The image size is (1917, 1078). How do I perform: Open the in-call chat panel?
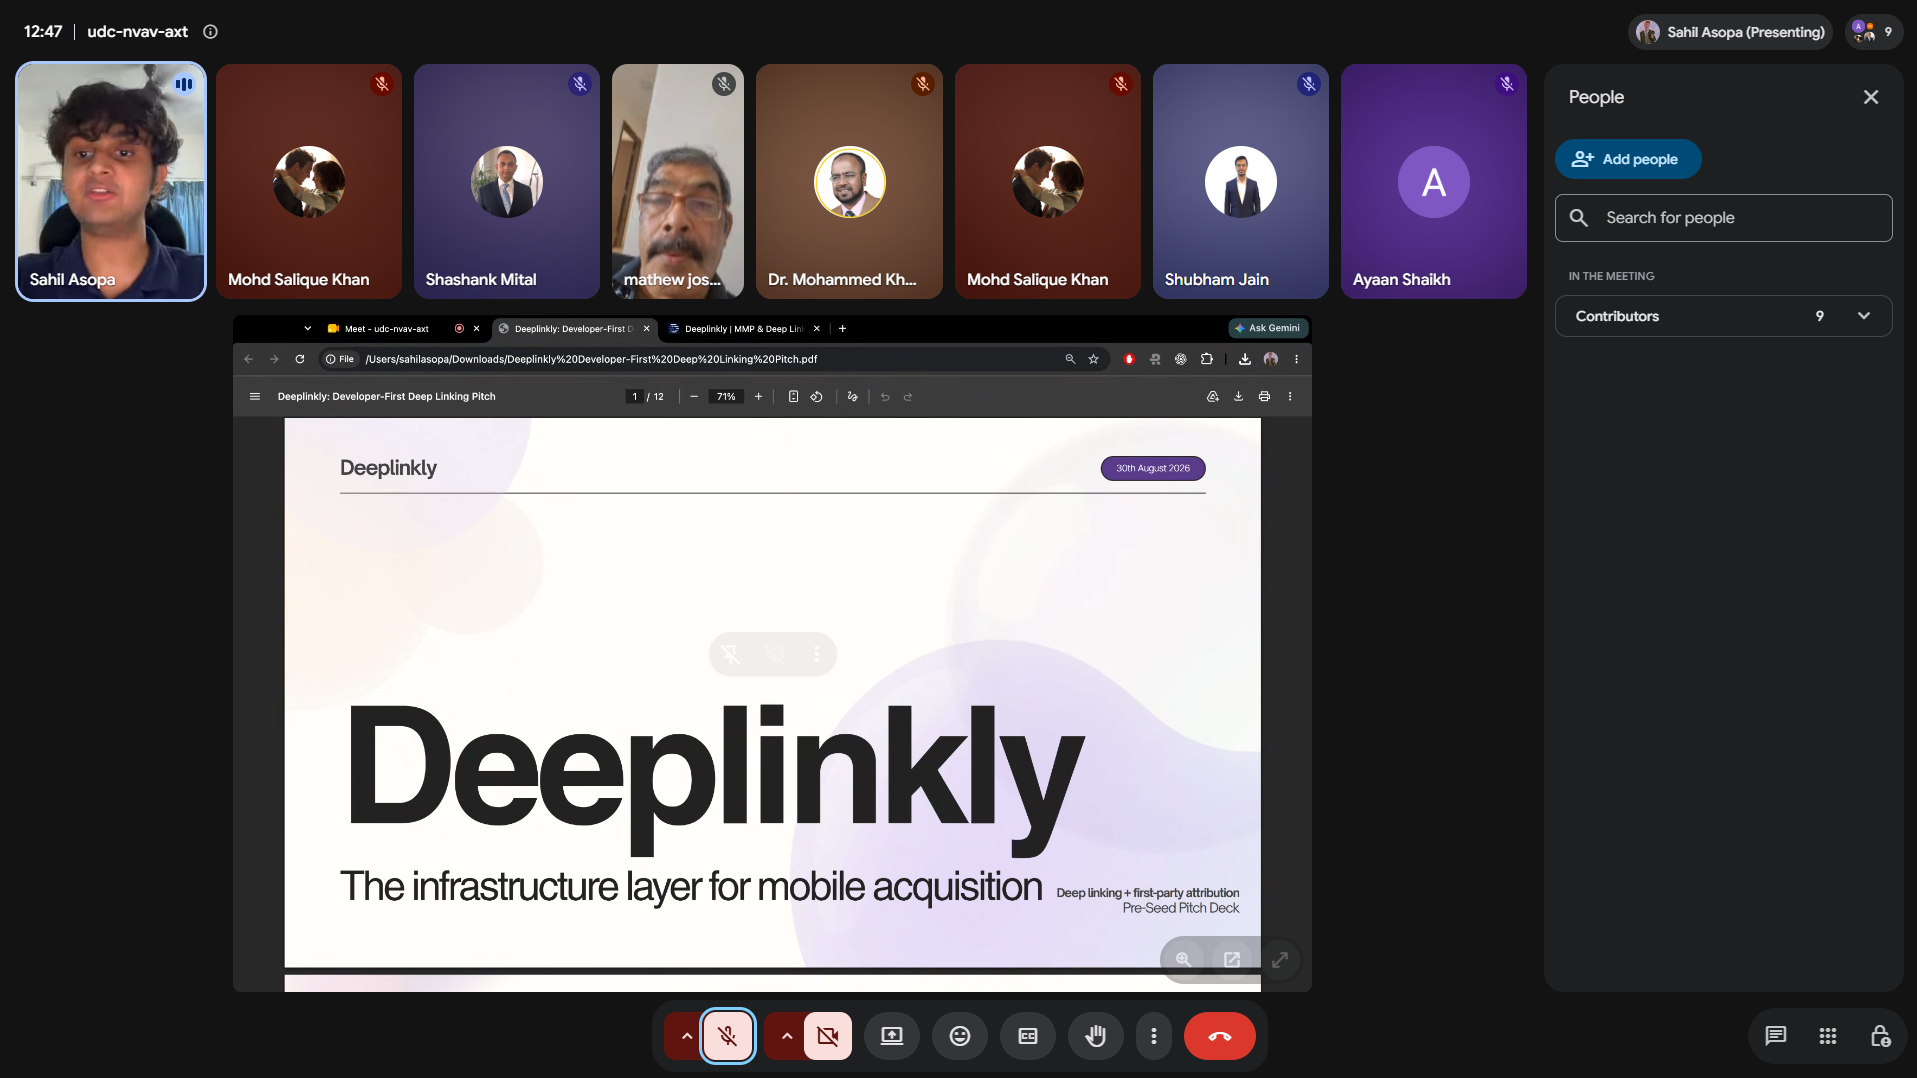1776,1036
